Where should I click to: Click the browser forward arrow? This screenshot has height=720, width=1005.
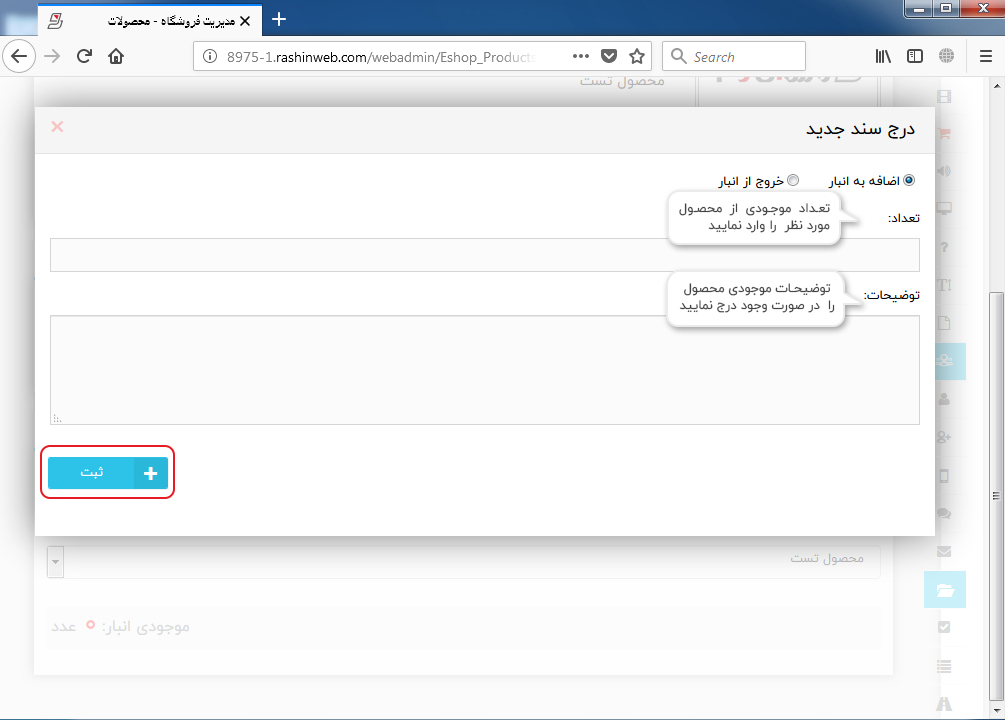tap(52, 56)
